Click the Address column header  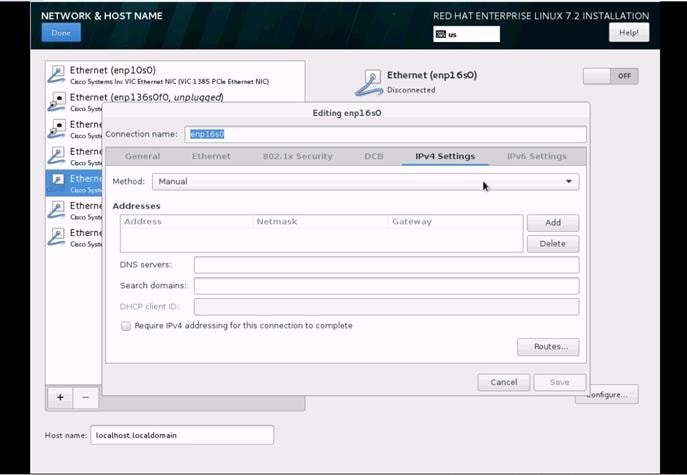(143, 222)
